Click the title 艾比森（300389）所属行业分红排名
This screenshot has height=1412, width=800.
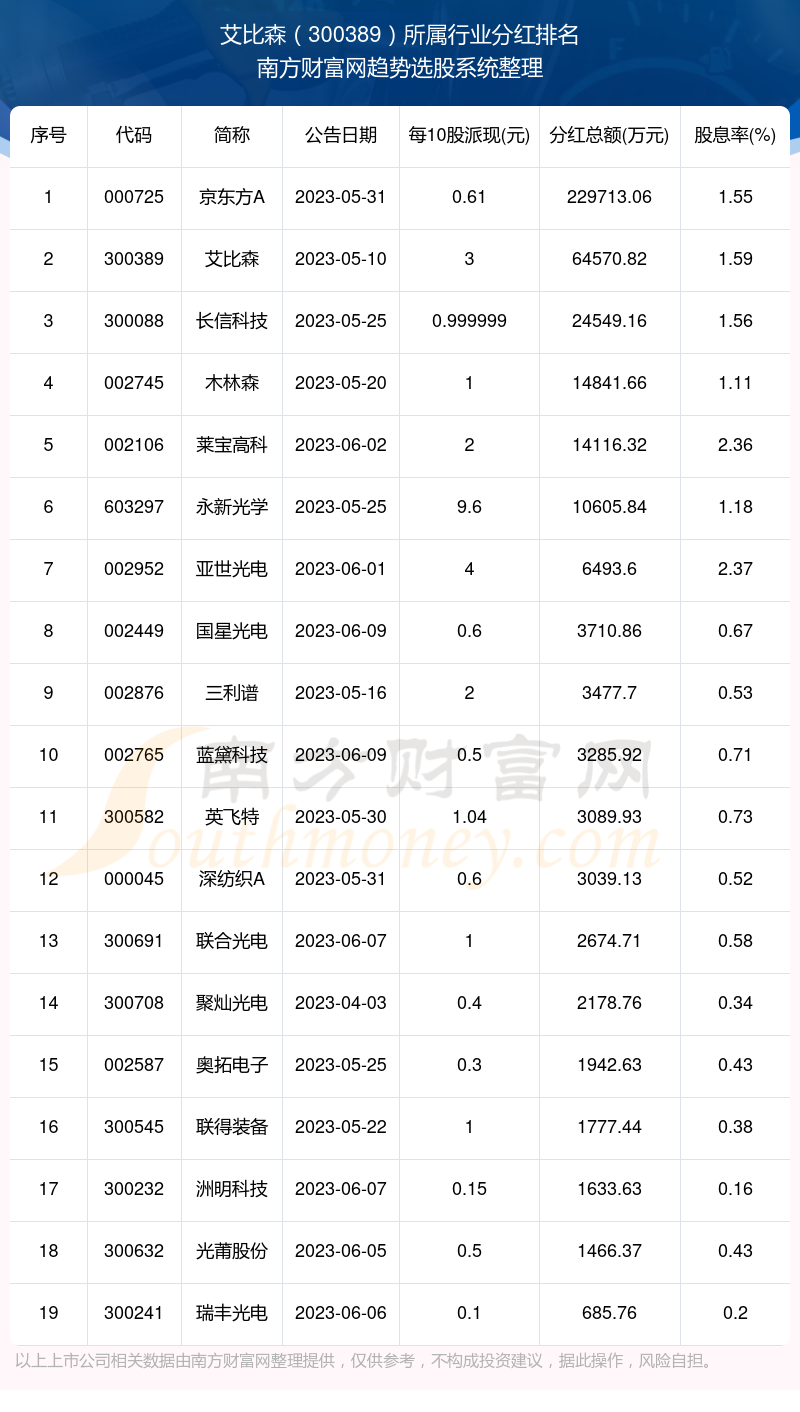point(400,35)
